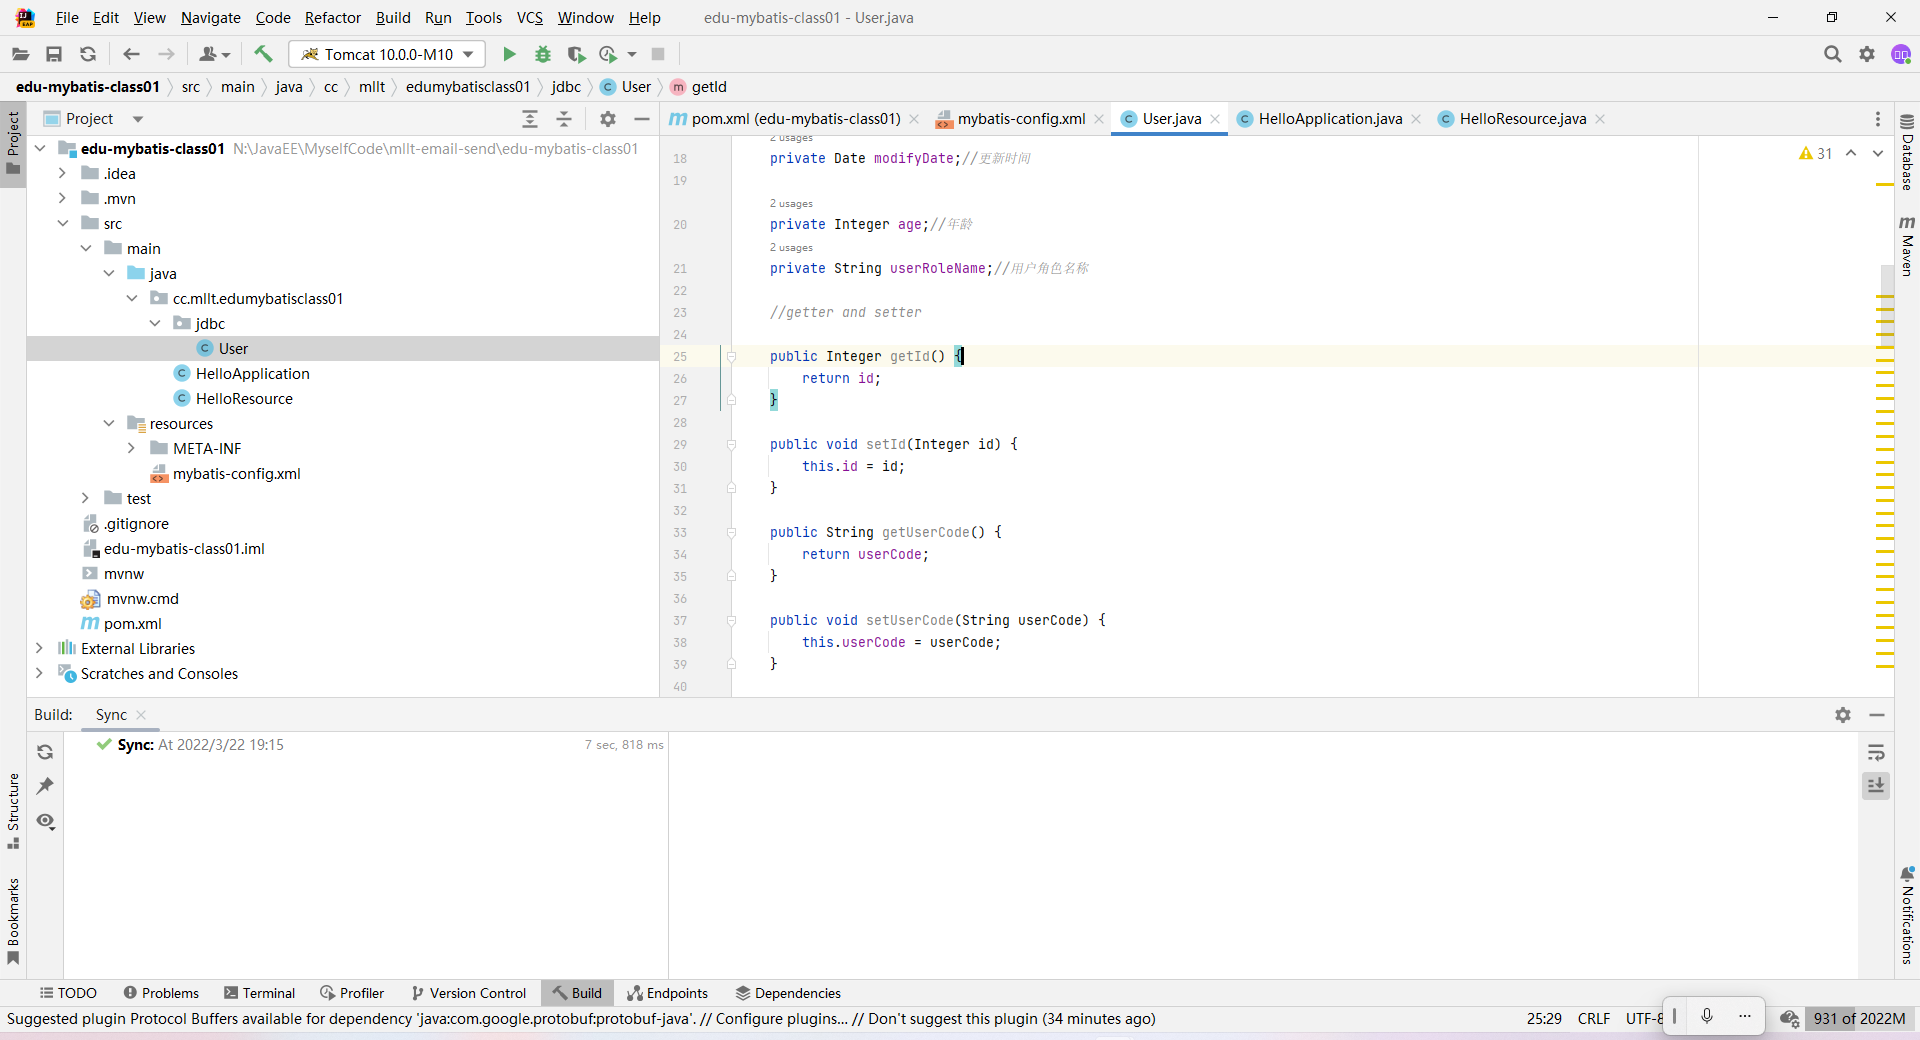
Task: Expand the .mvn folder
Action: 62,198
